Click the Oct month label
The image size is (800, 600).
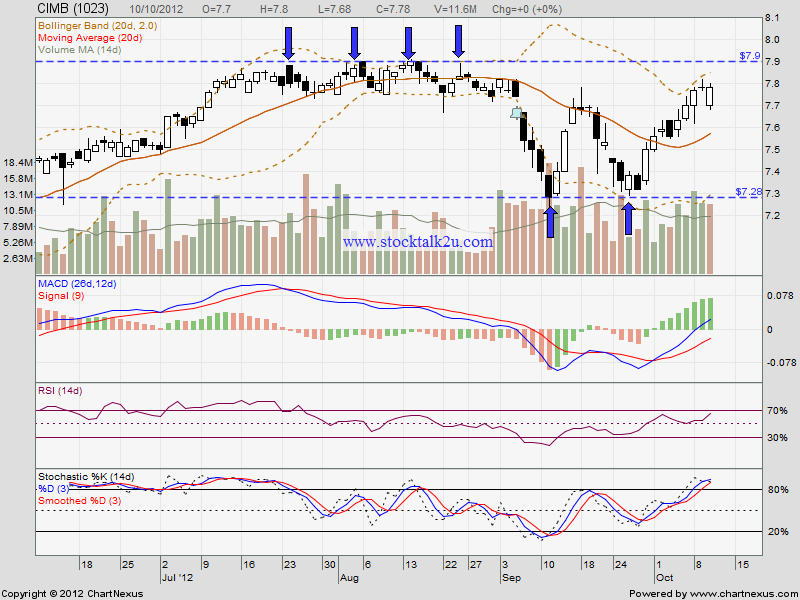(x=664, y=578)
